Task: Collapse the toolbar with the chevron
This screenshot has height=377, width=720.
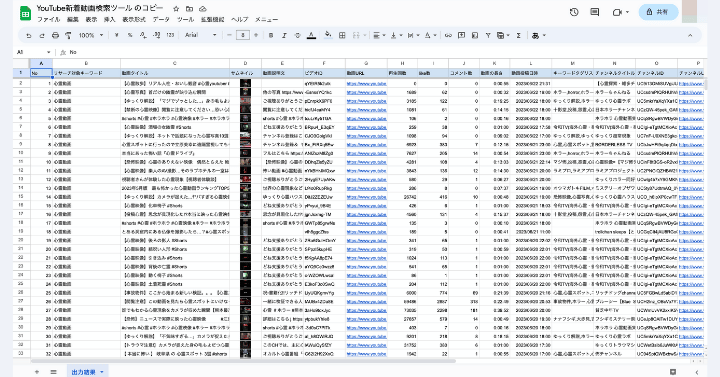Action: 690,35
